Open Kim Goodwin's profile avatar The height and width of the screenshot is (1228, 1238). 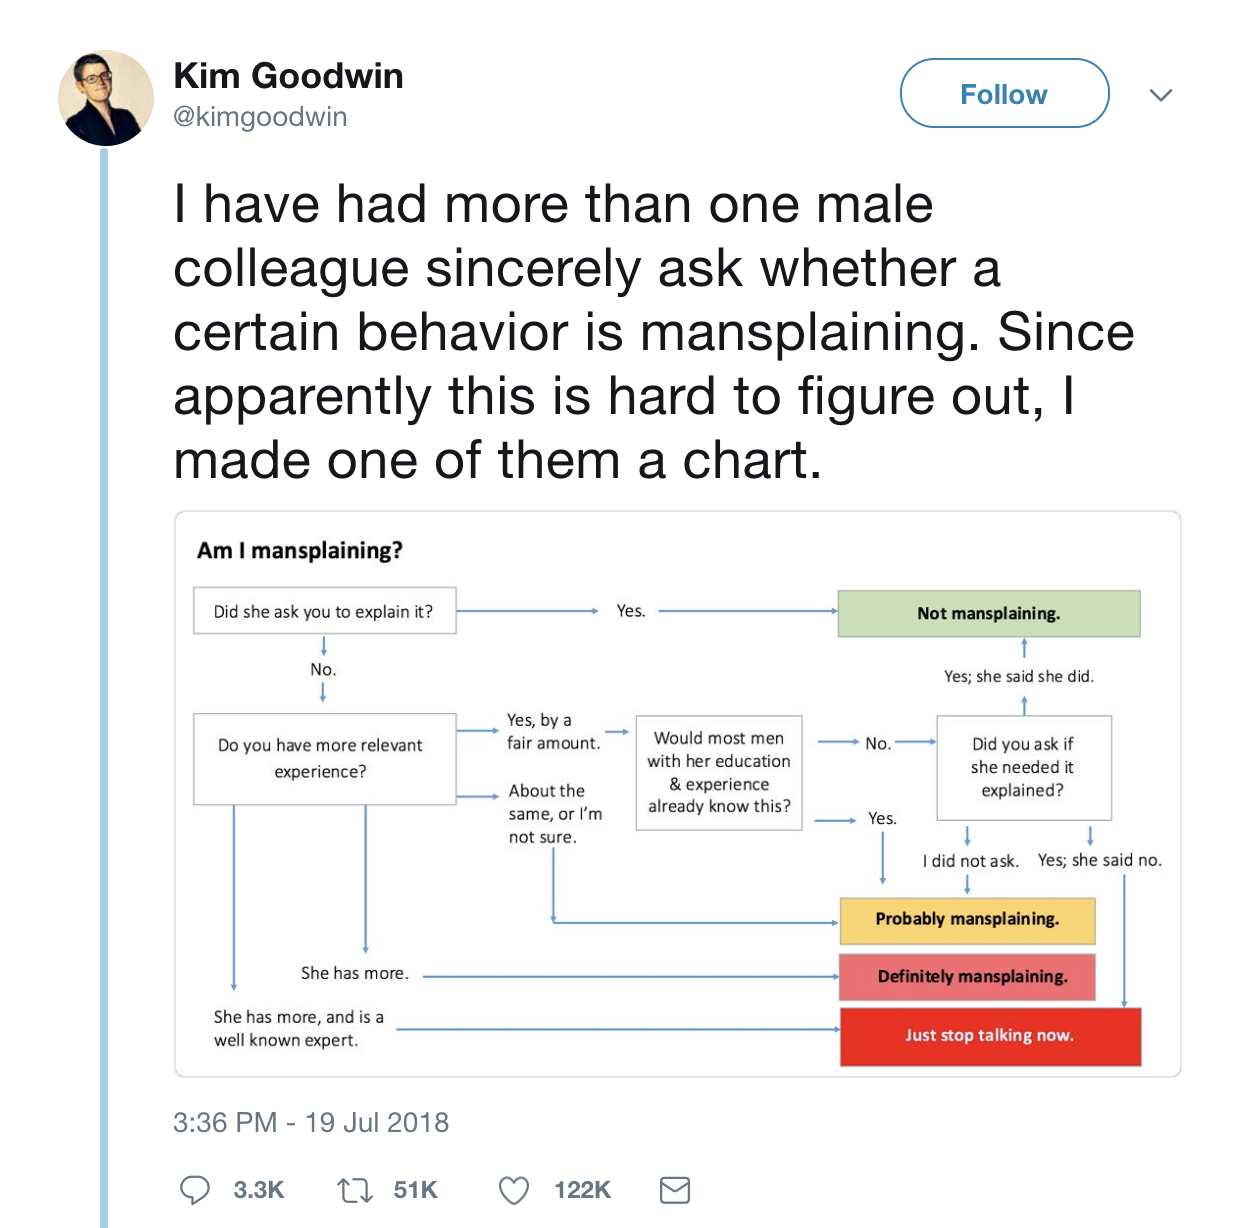[106, 98]
